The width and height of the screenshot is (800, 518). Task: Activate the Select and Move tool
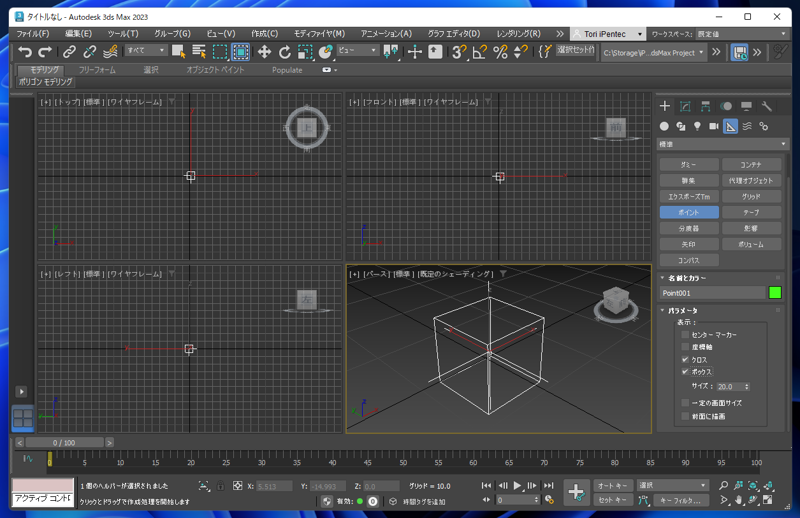(264, 52)
